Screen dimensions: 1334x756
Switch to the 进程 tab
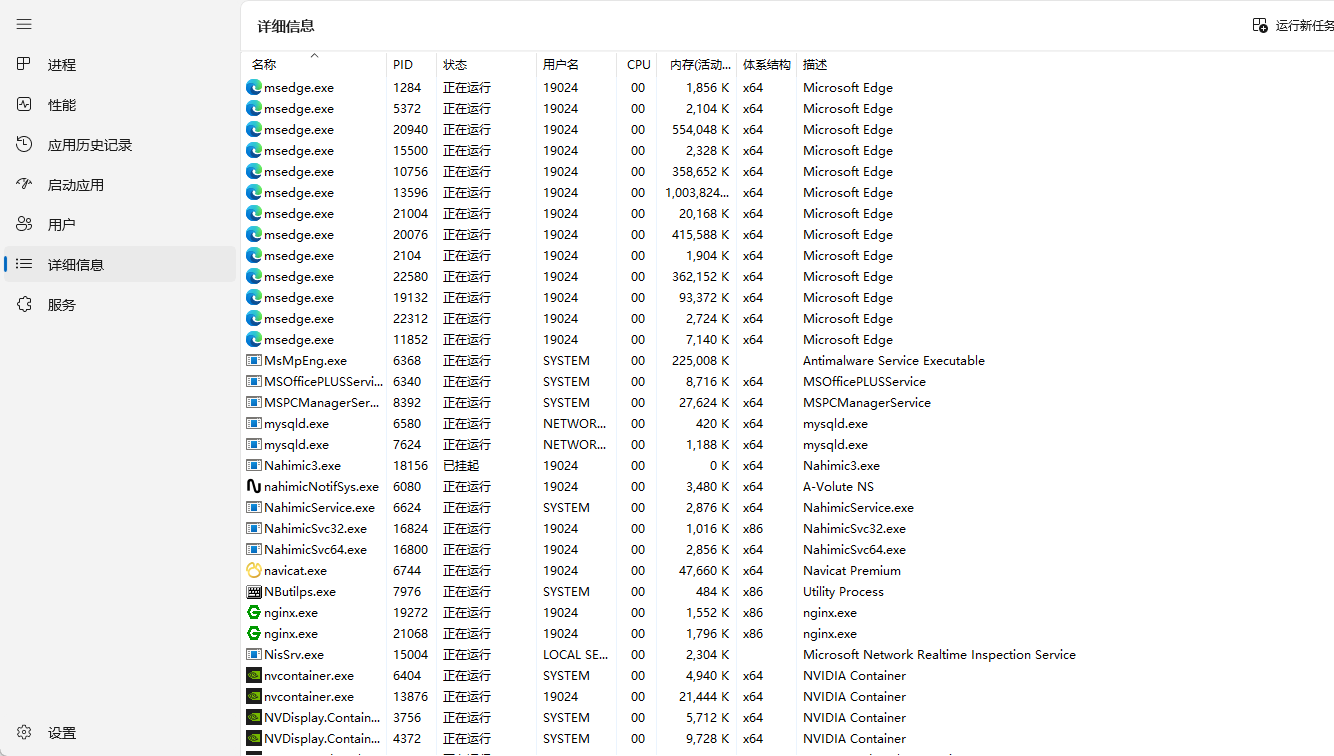point(120,64)
